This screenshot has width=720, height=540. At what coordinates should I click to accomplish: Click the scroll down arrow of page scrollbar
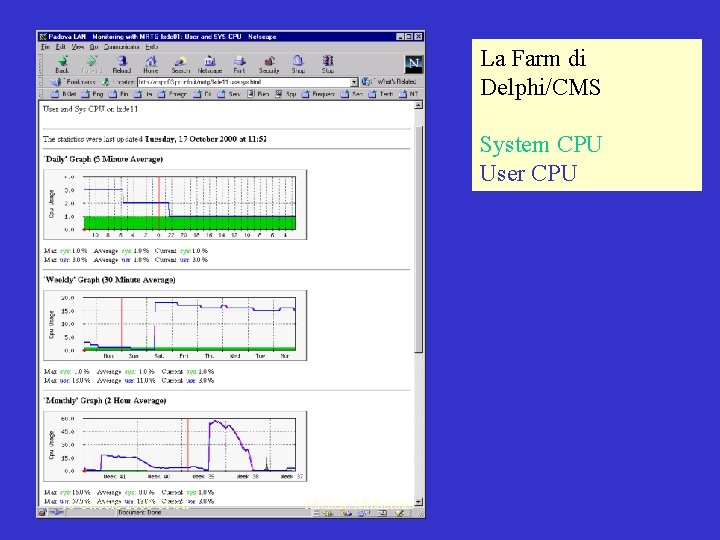pos(418,502)
